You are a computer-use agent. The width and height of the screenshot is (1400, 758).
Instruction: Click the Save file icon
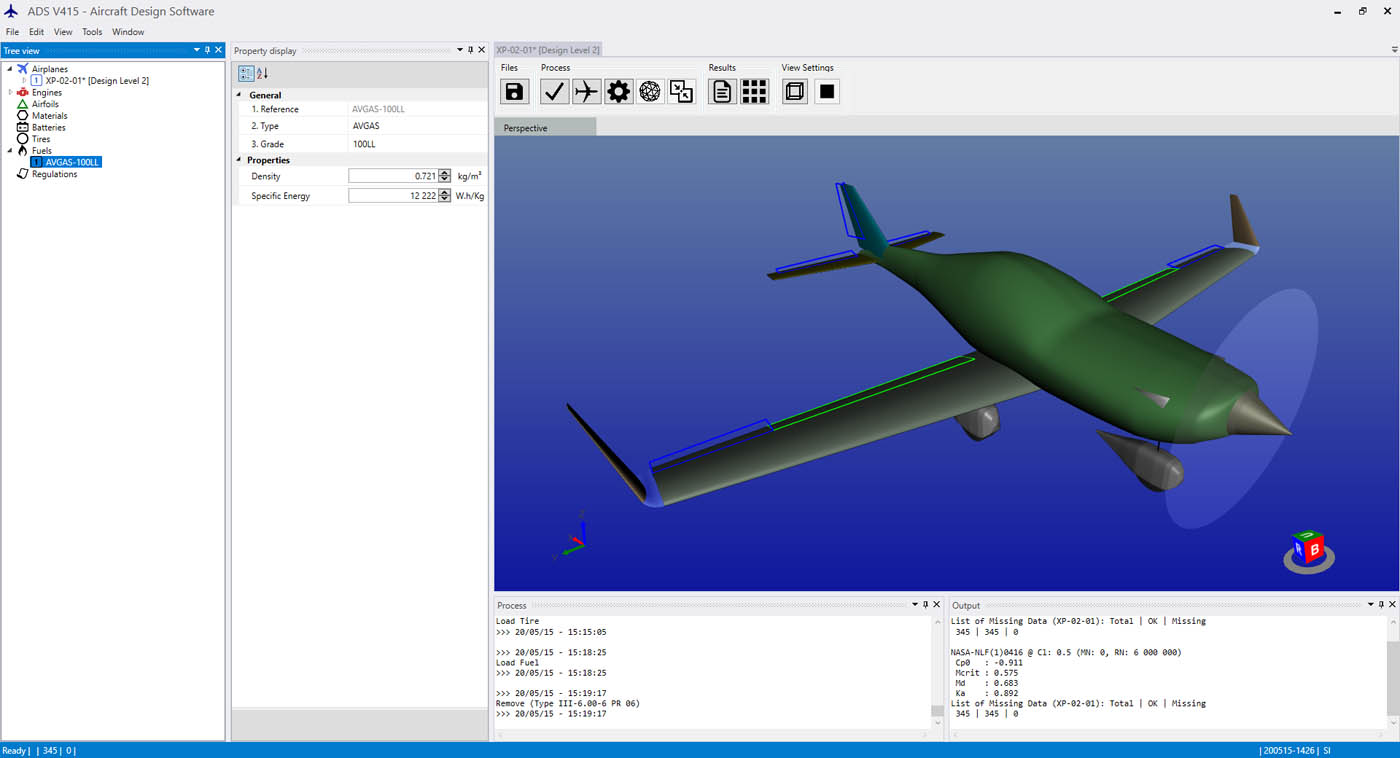pos(514,92)
